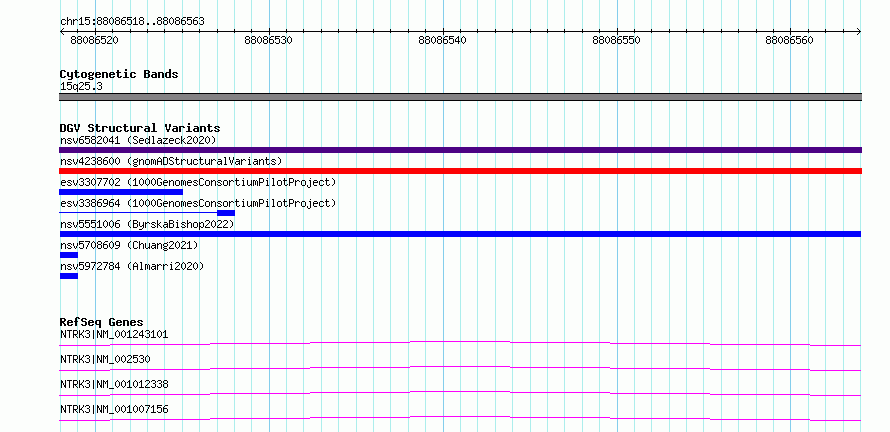Click the NM_001243101 magenta intron line

(x=460, y=343)
